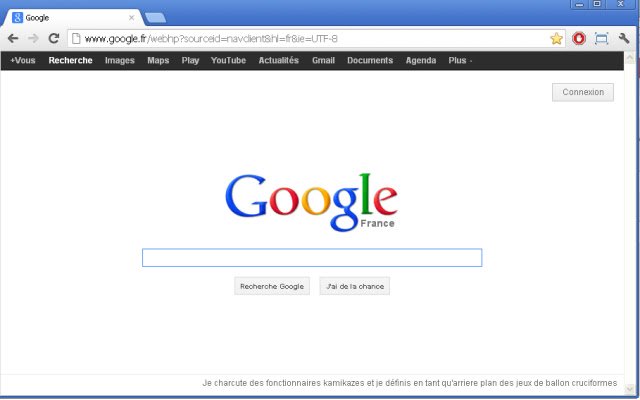Reload the page with the refresh icon
The height and width of the screenshot is (400, 640).
click(x=54, y=38)
